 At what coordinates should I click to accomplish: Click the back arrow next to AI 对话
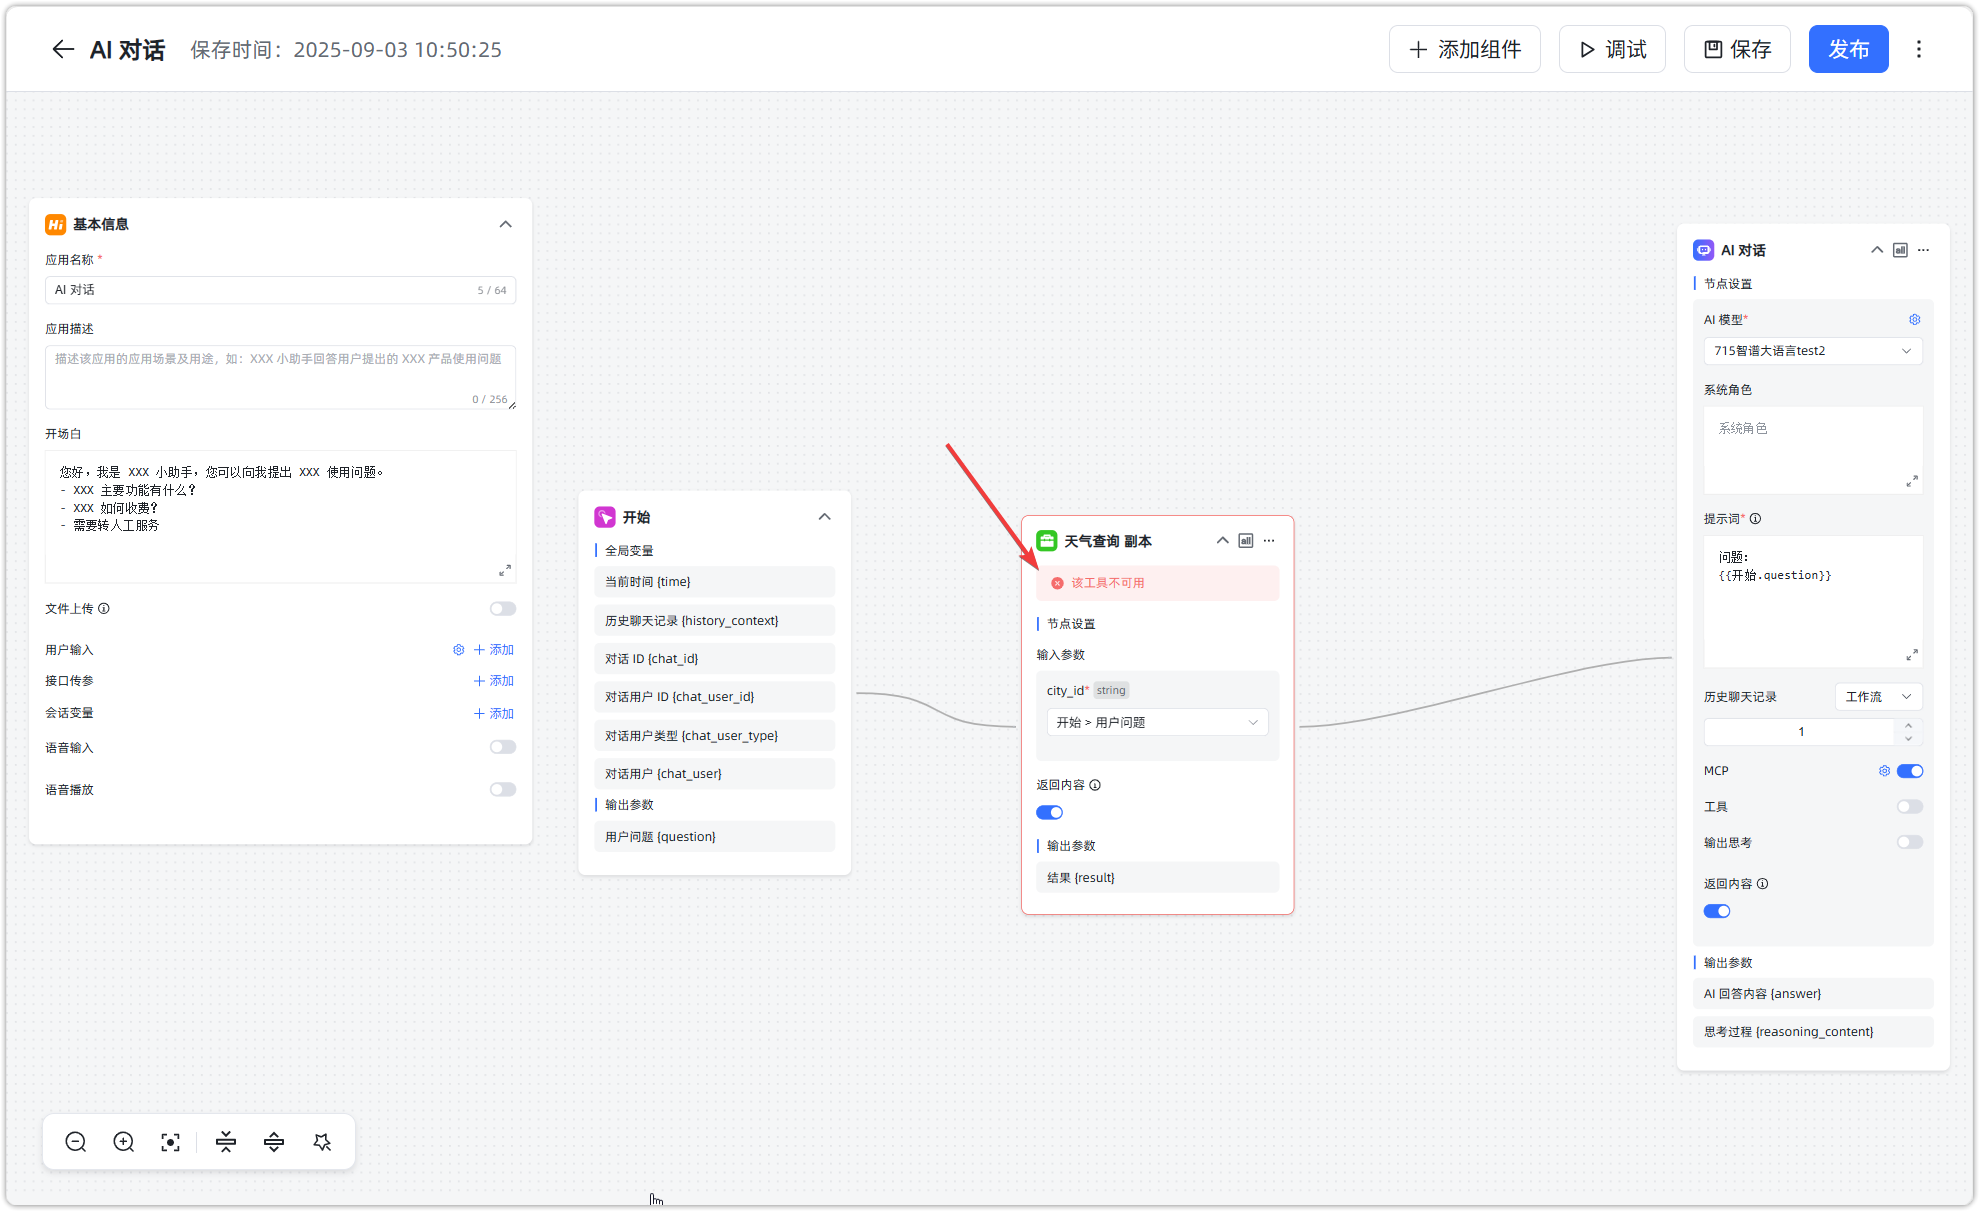(x=63, y=50)
